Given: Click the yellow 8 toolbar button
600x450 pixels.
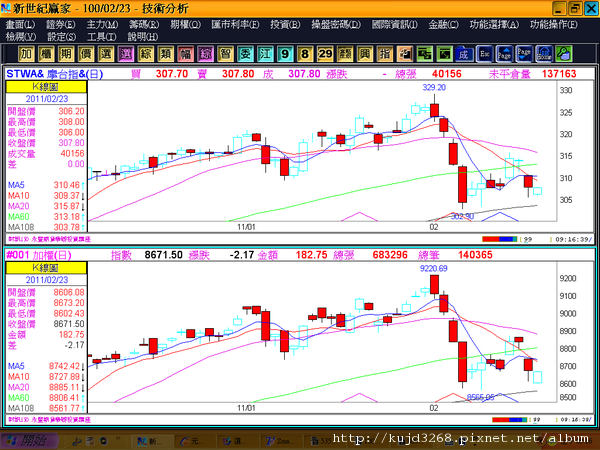Looking at the screenshot, I should coord(305,54).
